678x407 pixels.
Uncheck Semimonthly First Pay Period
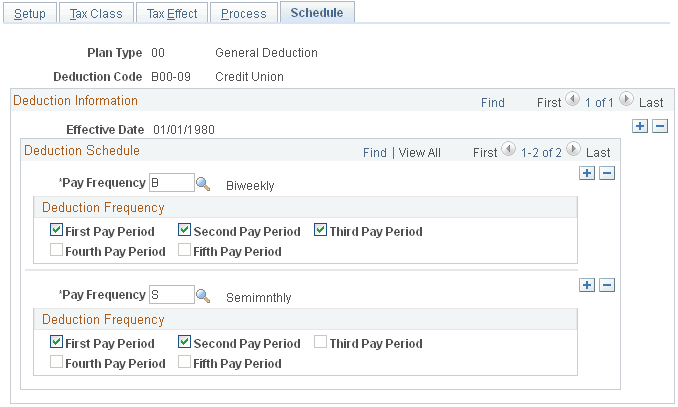56,342
